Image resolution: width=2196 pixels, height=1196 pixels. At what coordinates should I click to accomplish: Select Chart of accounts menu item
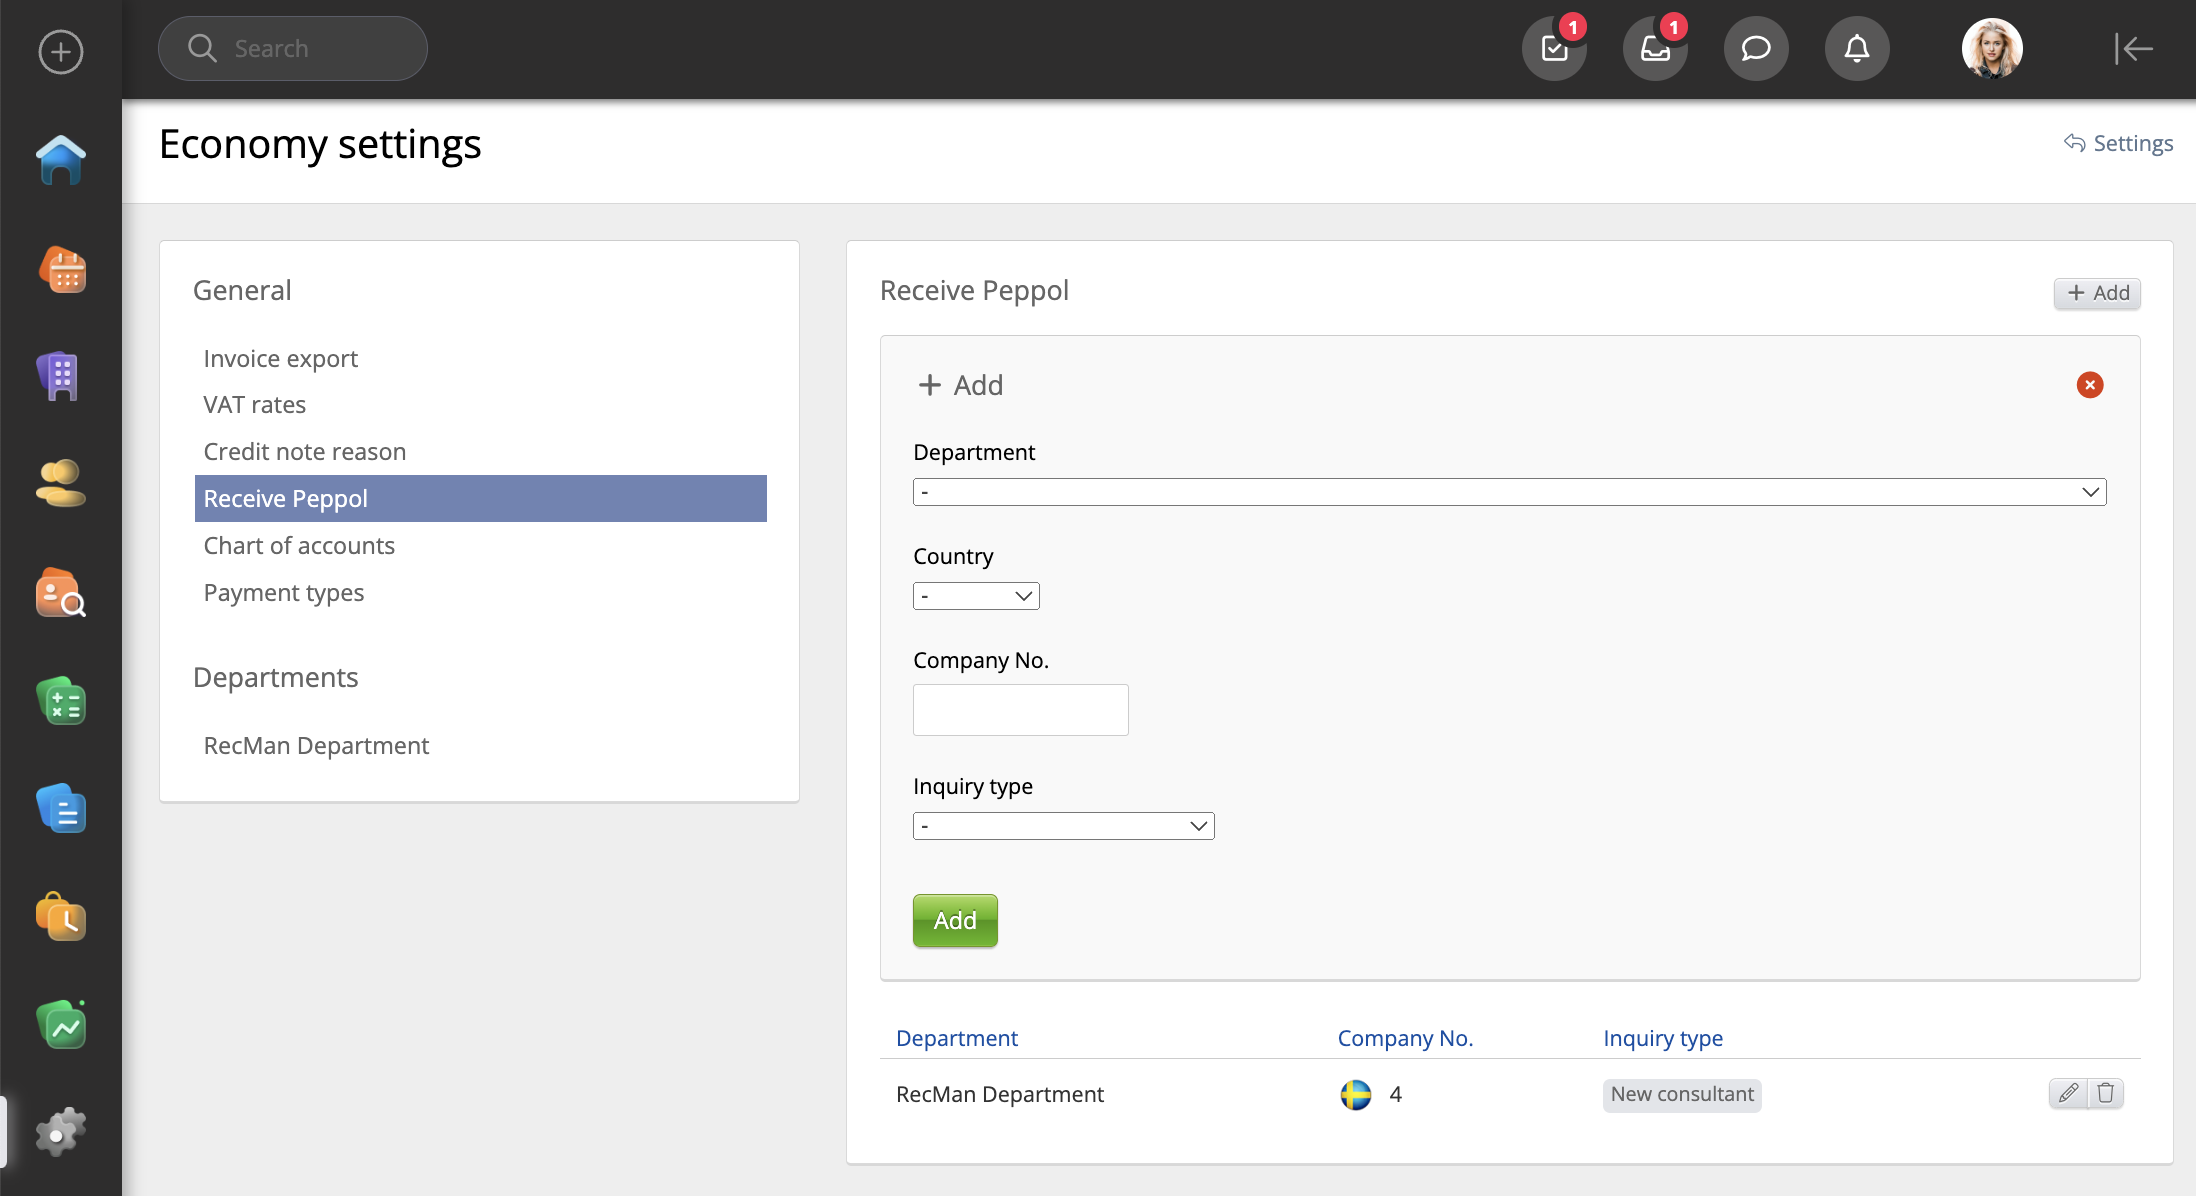pos(299,545)
